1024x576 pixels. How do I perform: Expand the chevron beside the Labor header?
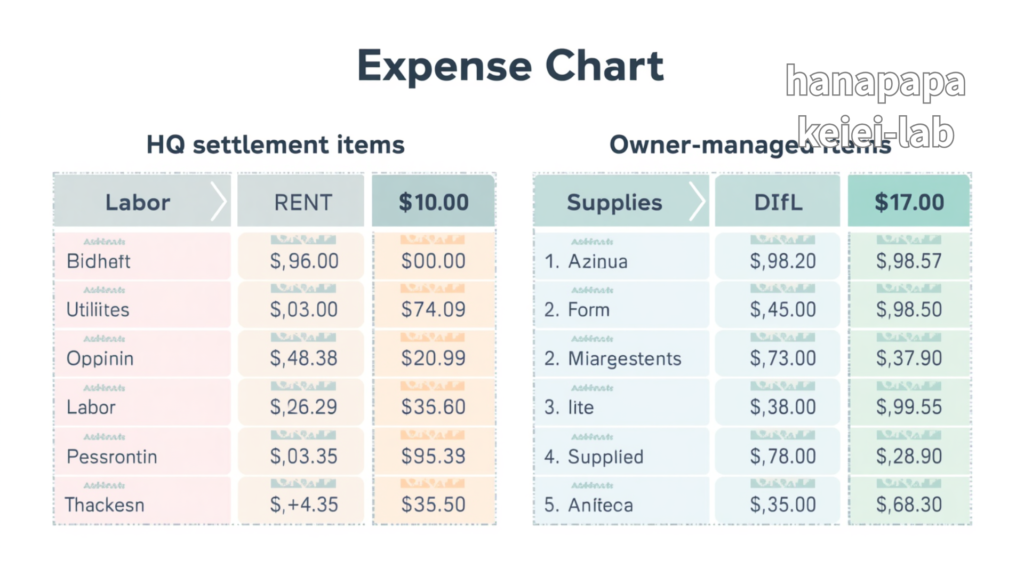click(x=219, y=203)
